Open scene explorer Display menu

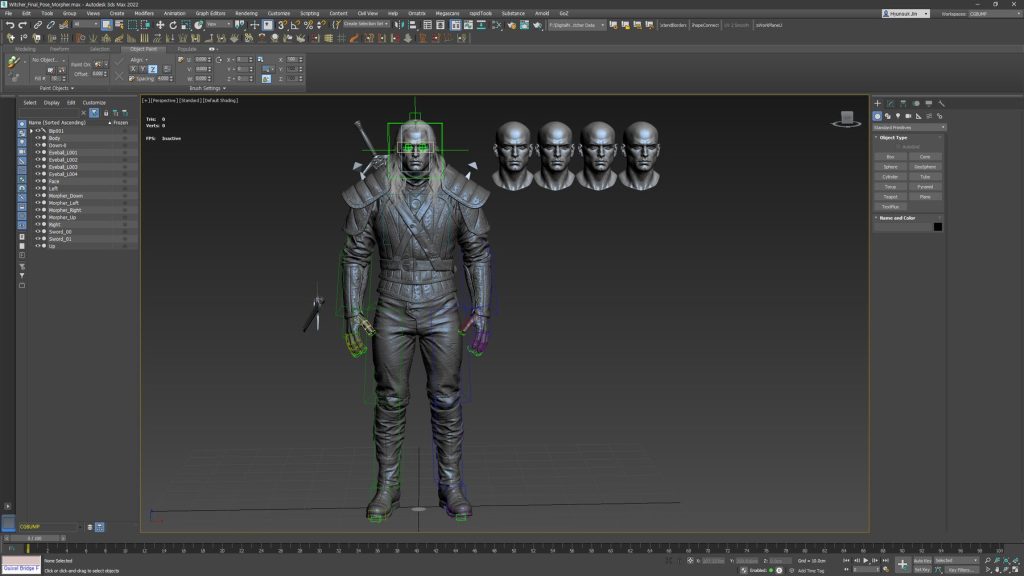[52, 103]
